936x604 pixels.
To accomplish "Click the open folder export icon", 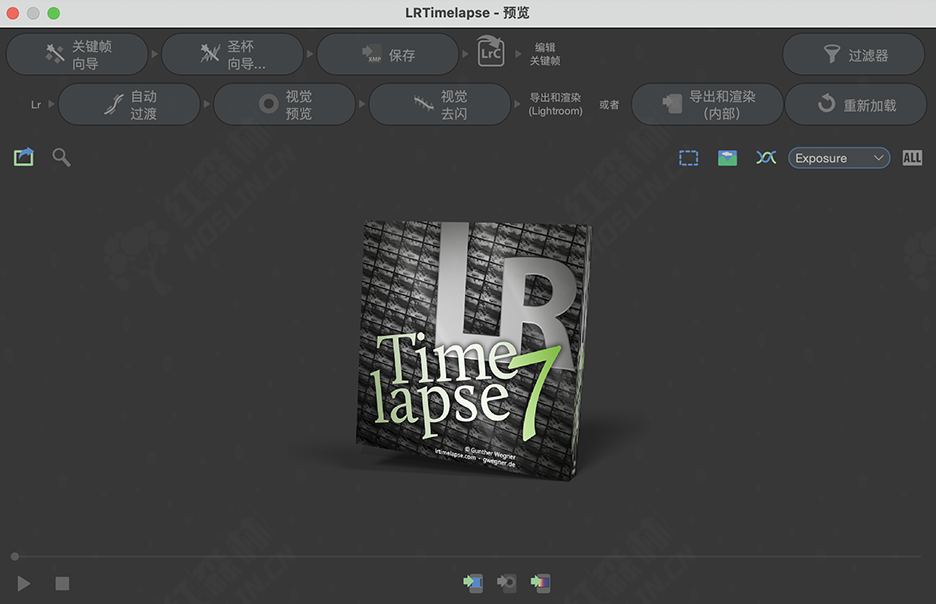I will click(x=24, y=158).
